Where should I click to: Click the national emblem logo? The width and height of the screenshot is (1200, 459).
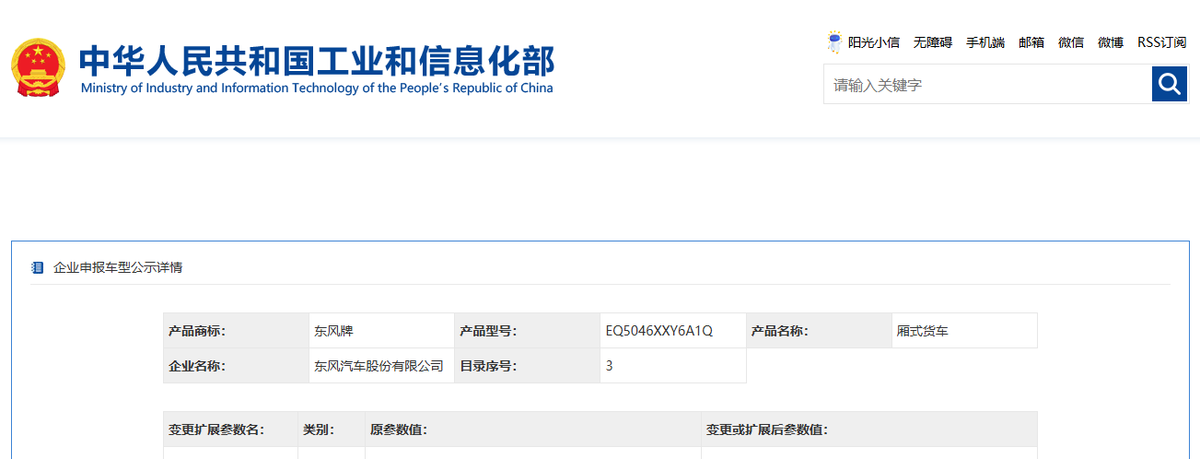38,68
